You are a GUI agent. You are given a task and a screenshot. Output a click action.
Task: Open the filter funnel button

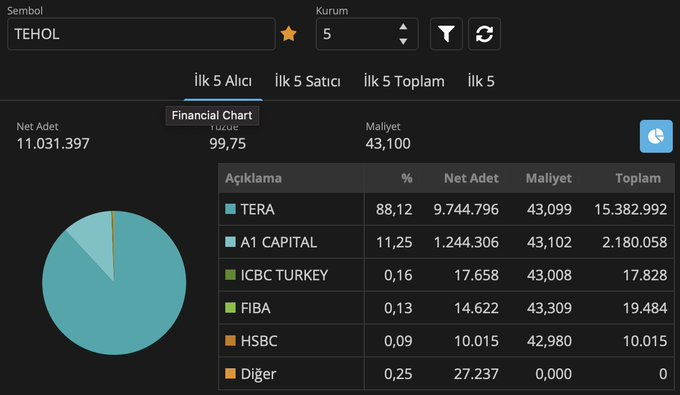tap(446, 34)
